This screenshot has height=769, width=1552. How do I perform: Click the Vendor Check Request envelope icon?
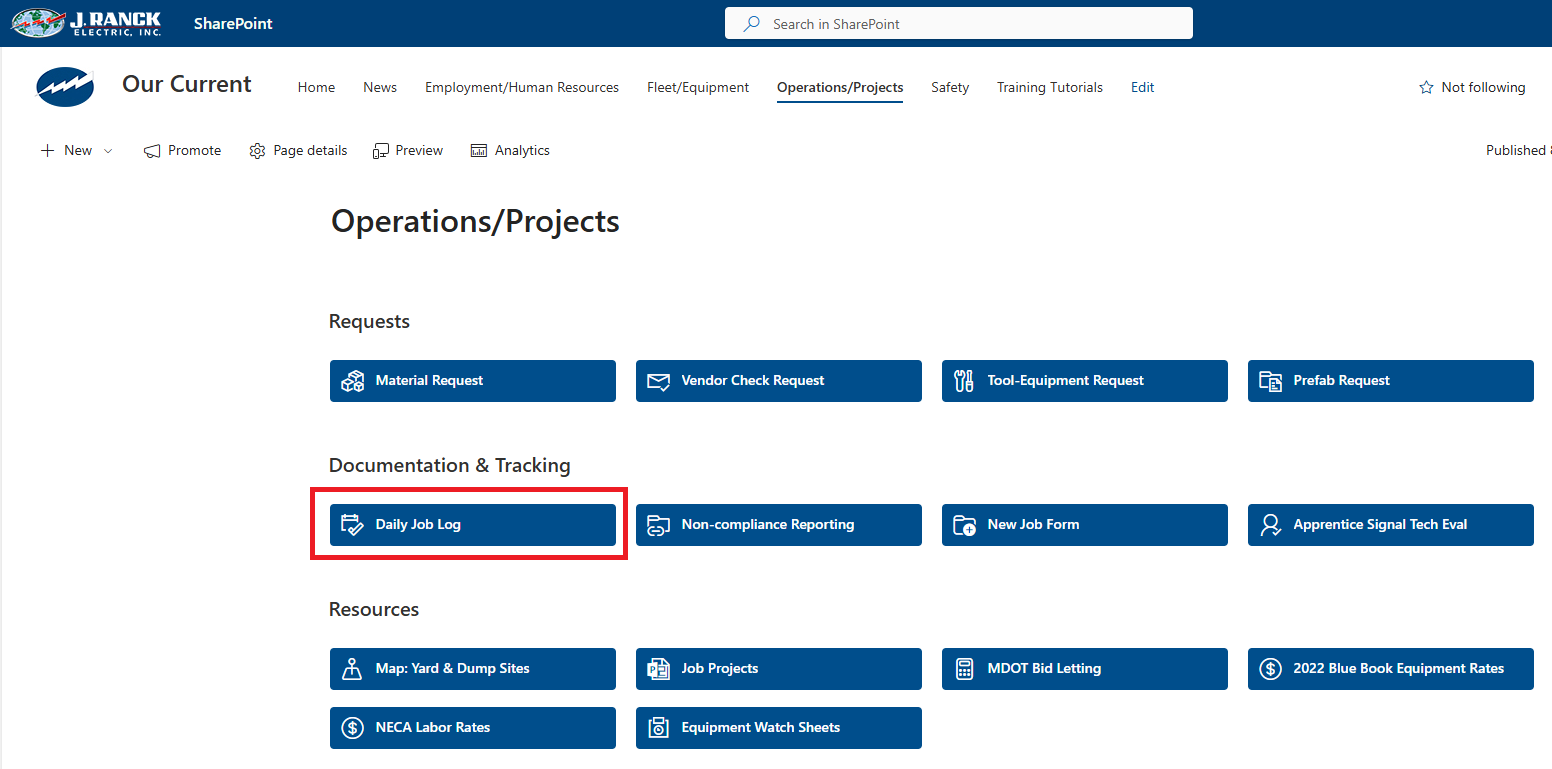coord(658,381)
